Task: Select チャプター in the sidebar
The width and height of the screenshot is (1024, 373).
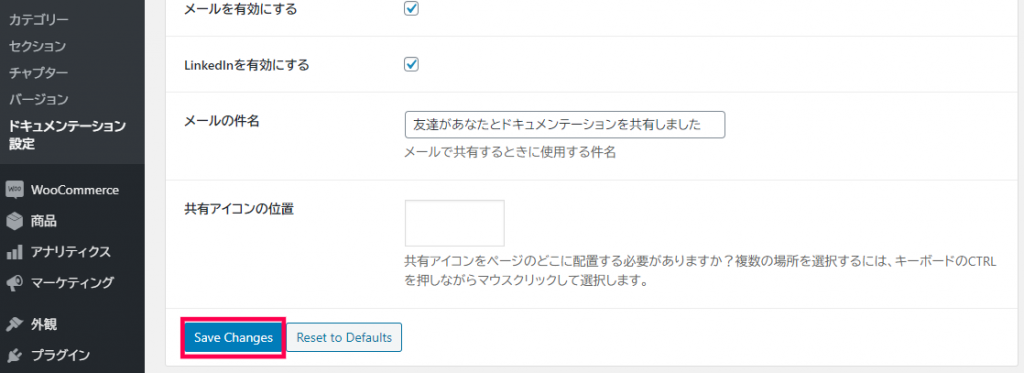Action: pyautogui.click(x=39, y=73)
